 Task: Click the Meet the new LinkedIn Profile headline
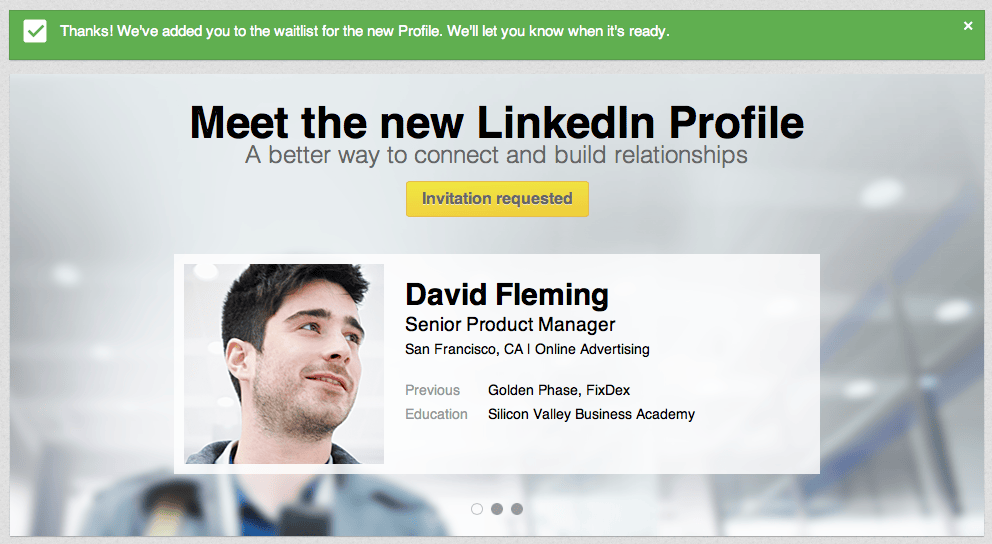[x=497, y=122]
